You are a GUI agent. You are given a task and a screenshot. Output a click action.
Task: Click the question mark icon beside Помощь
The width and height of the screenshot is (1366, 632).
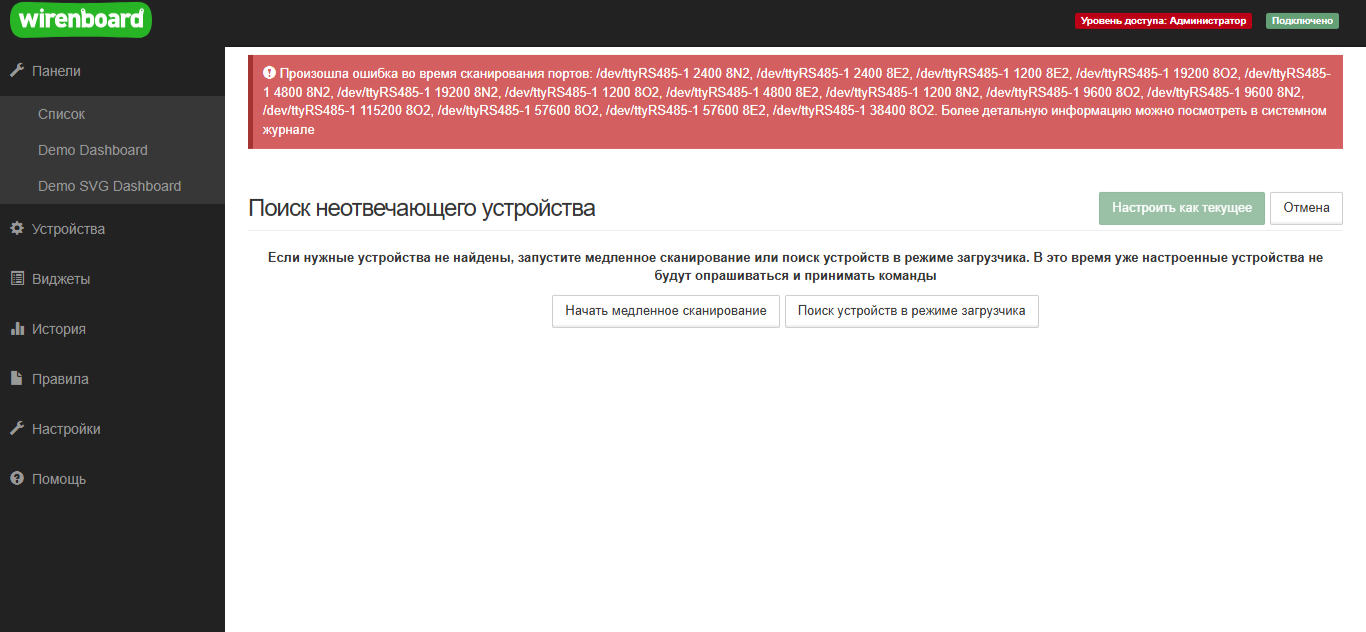coord(16,479)
